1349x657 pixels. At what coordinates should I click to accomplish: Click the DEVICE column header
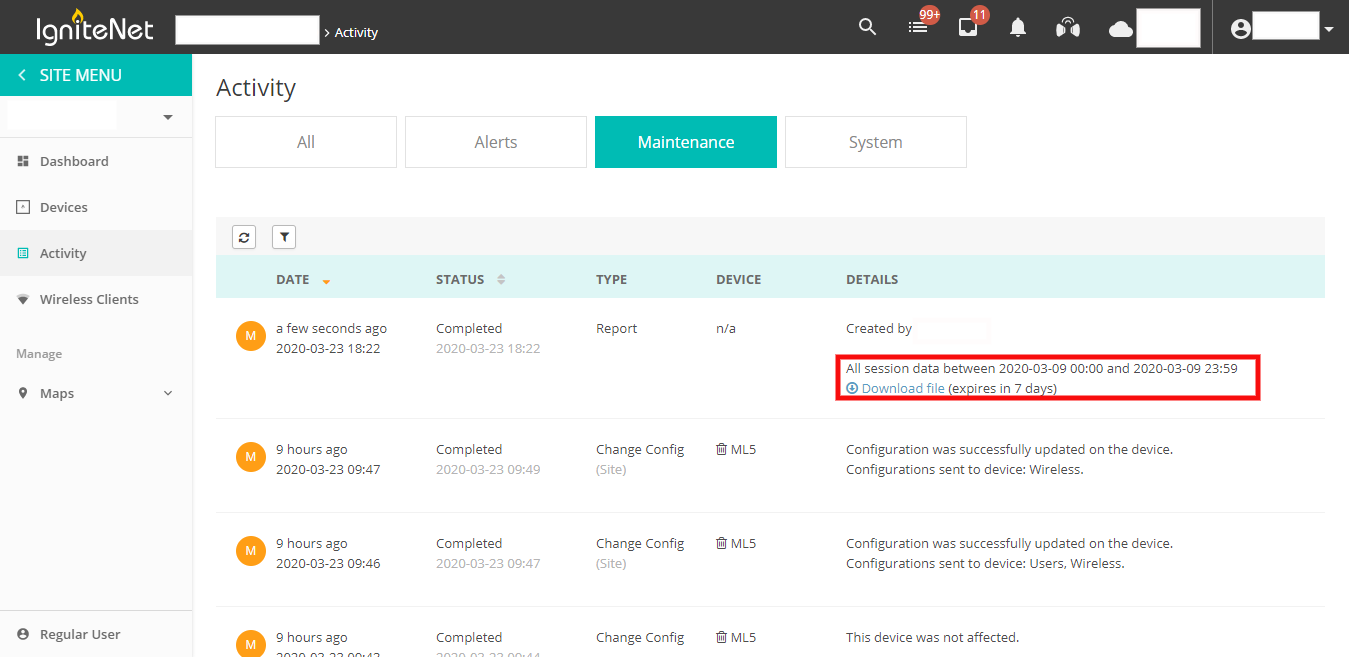pyautogui.click(x=739, y=280)
